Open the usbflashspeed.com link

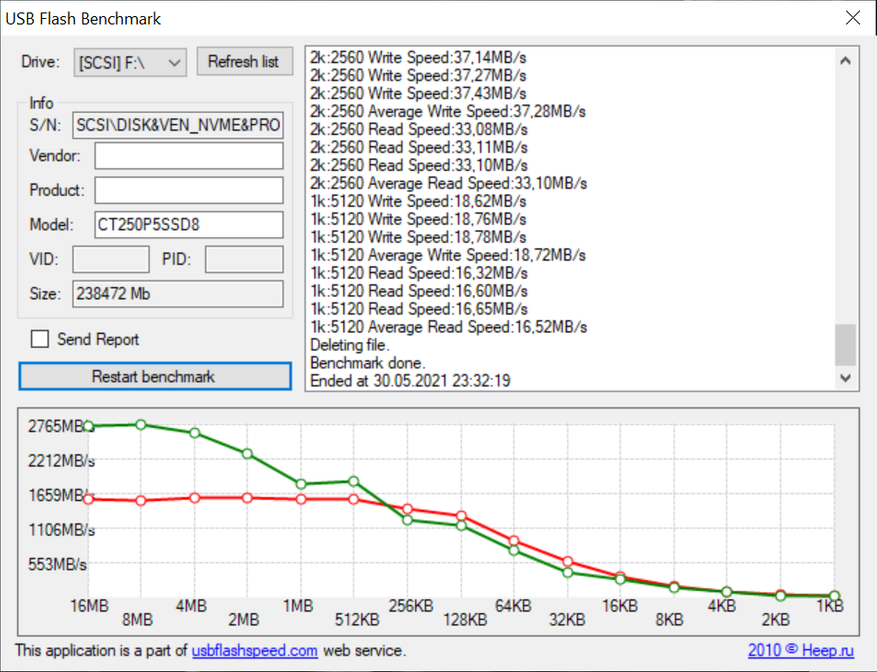click(x=254, y=651)
